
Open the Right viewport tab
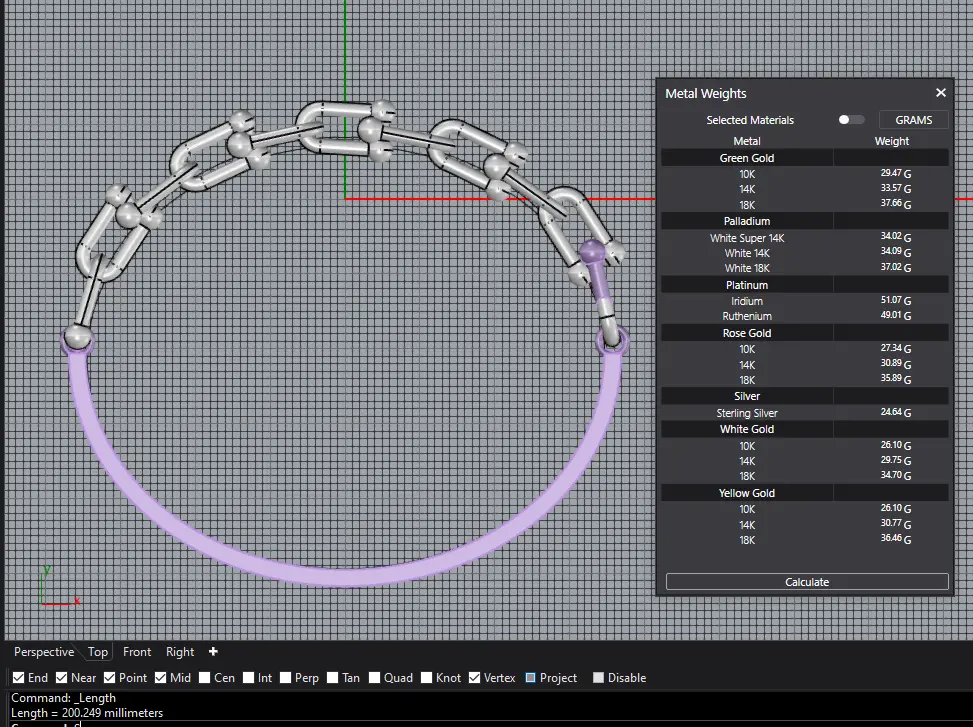pyautogui.click(x=180, y=652)
